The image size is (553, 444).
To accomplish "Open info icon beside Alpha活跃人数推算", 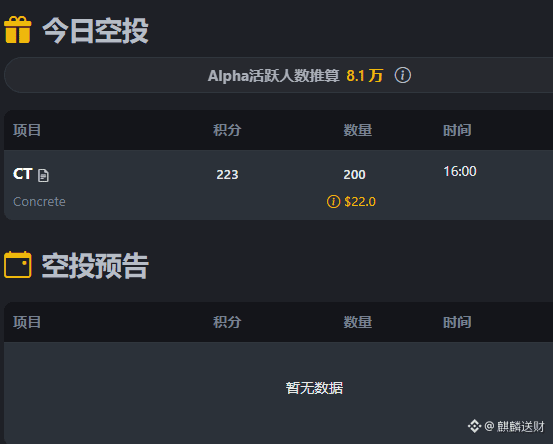I will [x=402, y=75].
